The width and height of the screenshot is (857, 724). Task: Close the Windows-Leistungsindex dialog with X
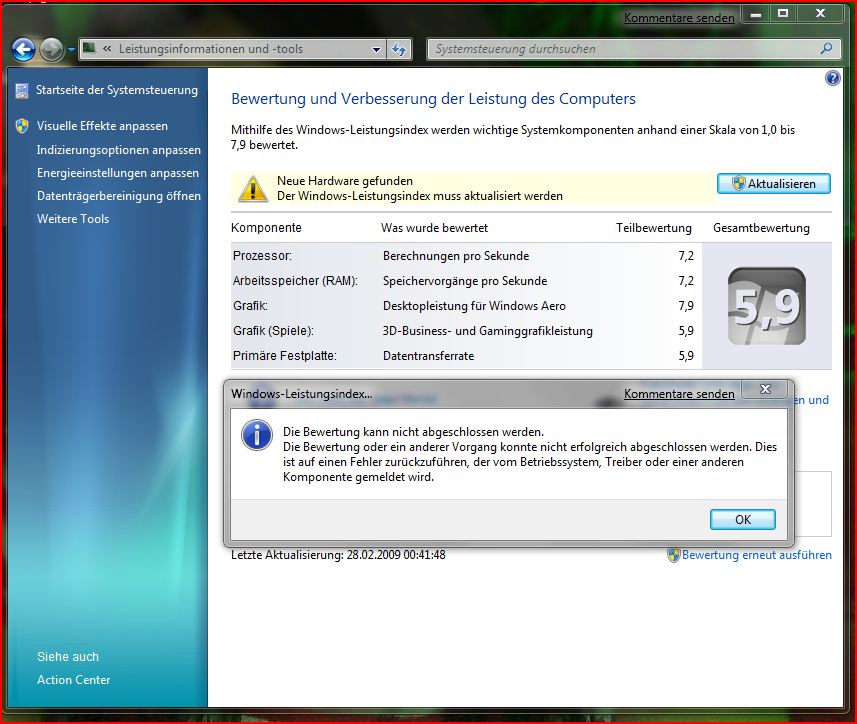point(765,389)
